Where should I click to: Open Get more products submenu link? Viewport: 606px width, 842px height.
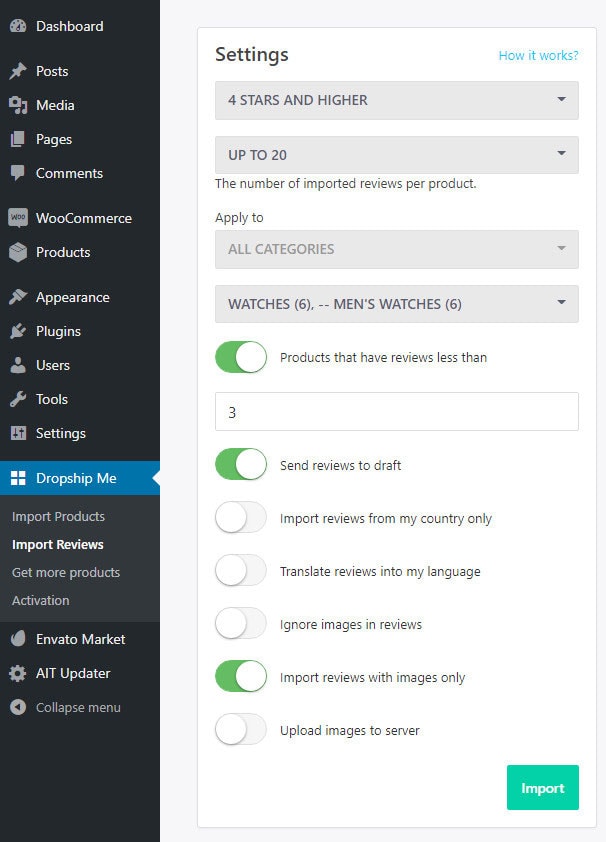tap(65, 572)
